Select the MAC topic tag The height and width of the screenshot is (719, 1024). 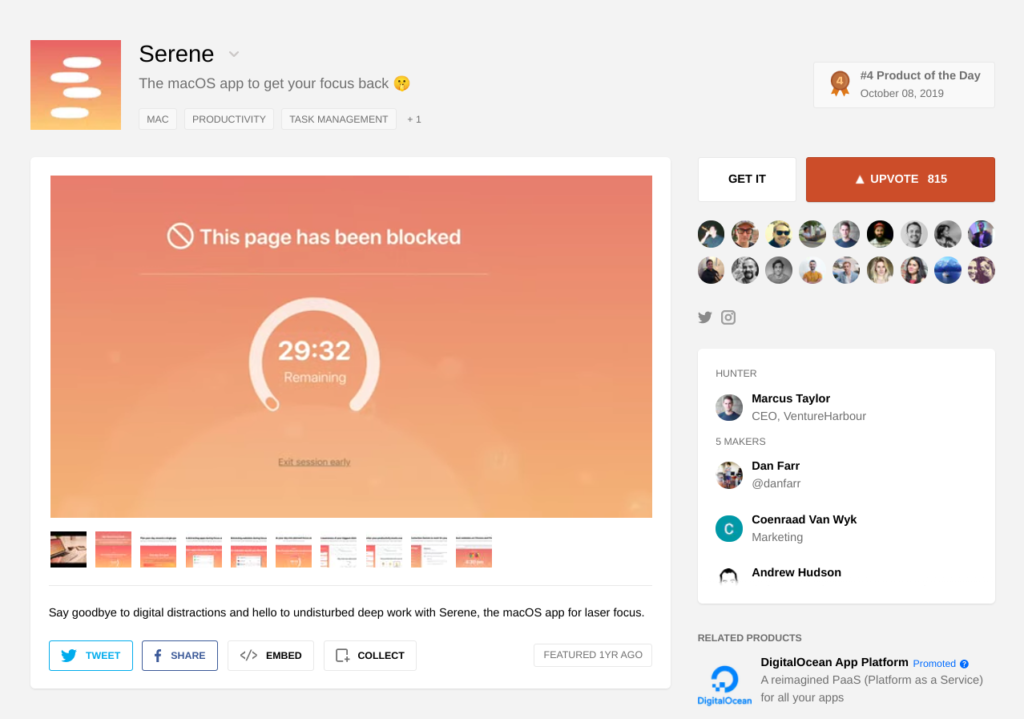pyautogui.click(x=158, y=119)
